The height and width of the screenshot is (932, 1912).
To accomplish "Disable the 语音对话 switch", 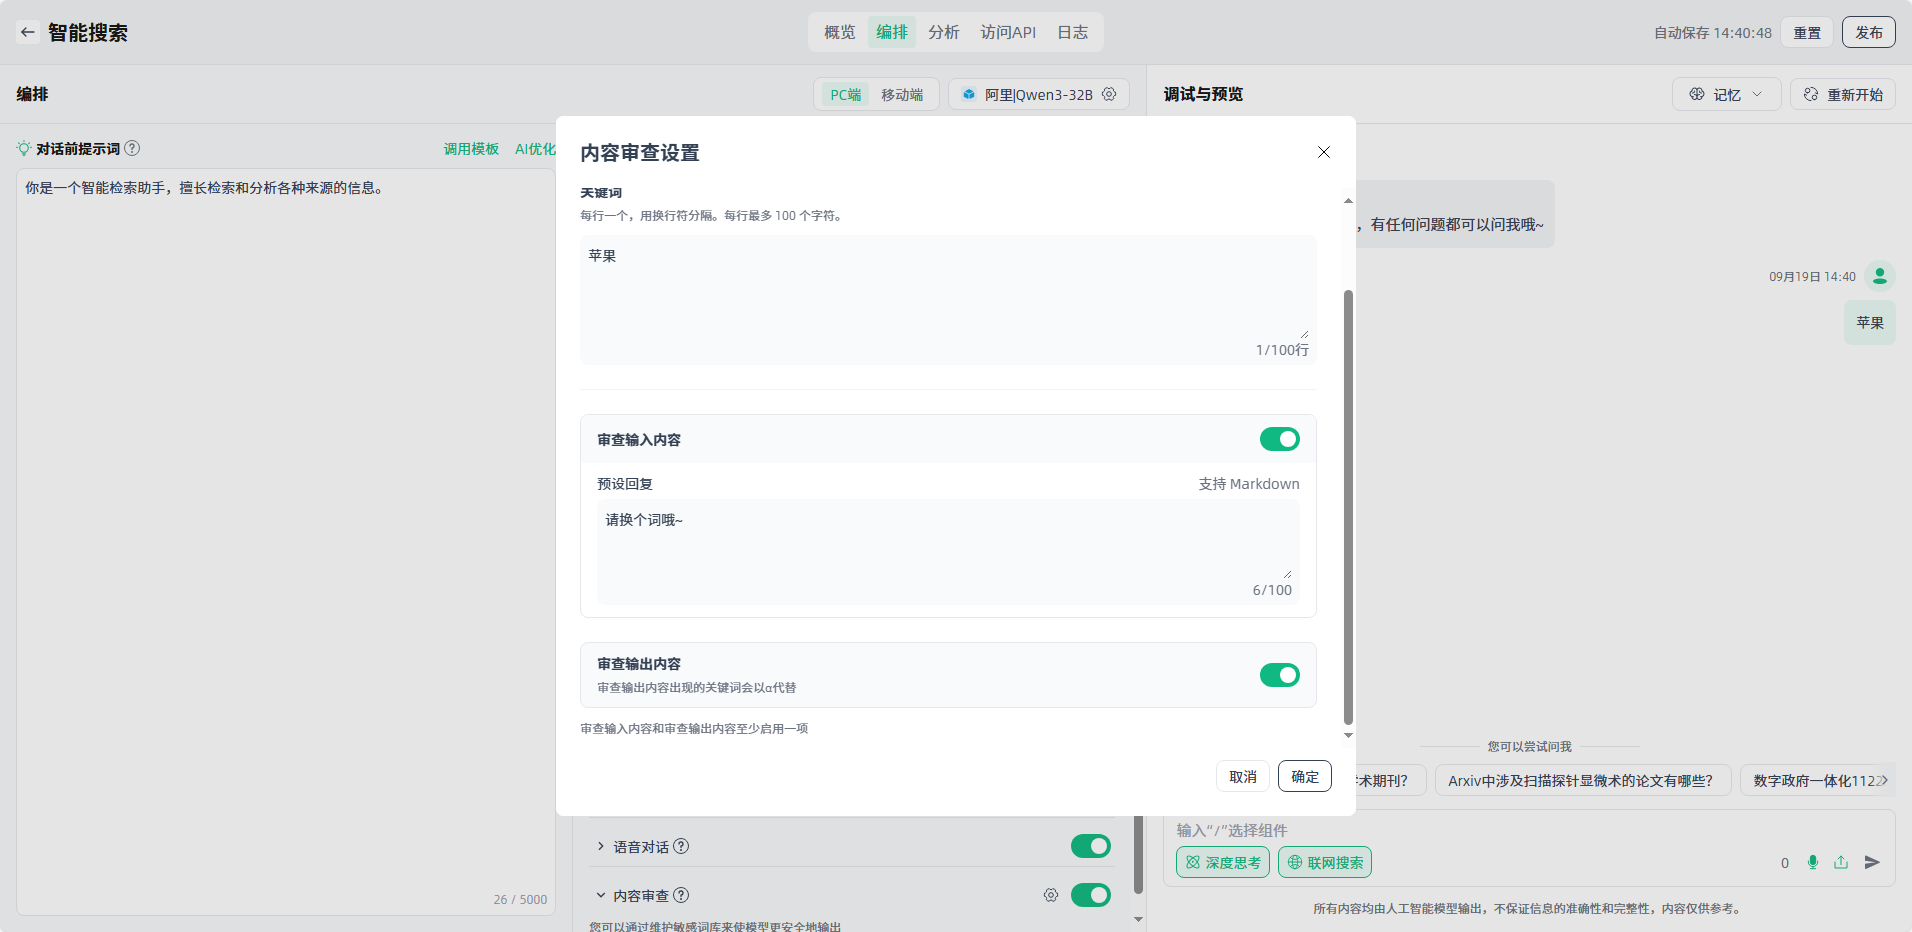I will 1090,846.
